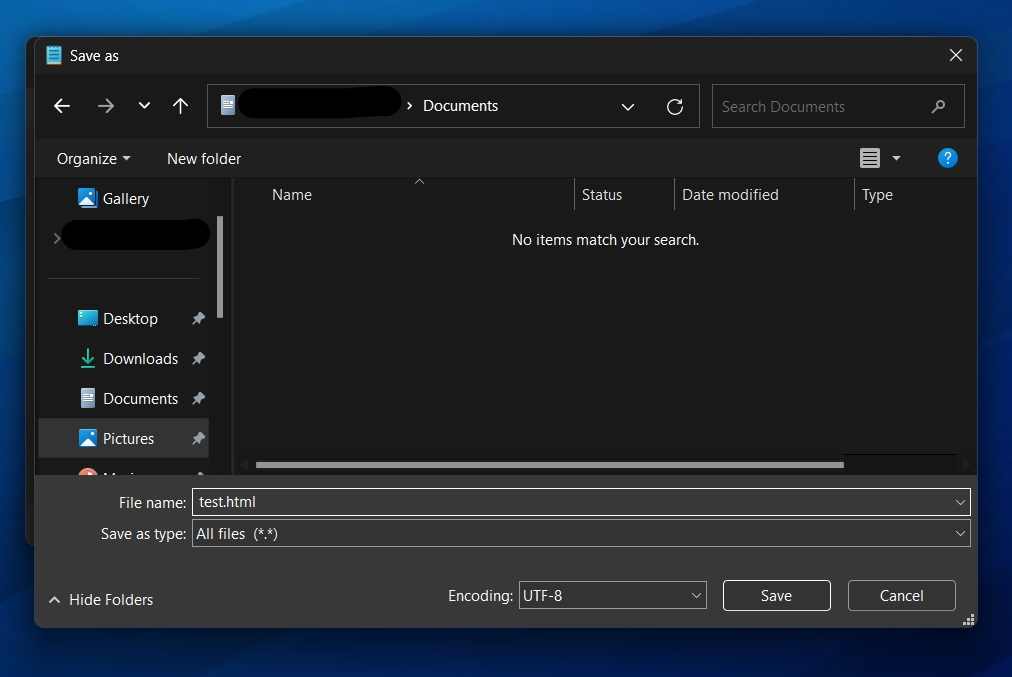The width and height of the screenshot is (1012, 677).
Task: Select Gallery in the navigation pane
Action: 126,199
